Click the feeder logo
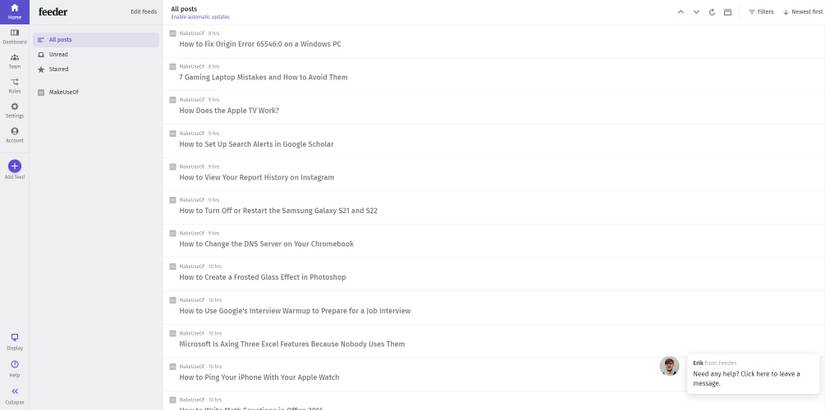Screen dimensions: 825x410 53,12
